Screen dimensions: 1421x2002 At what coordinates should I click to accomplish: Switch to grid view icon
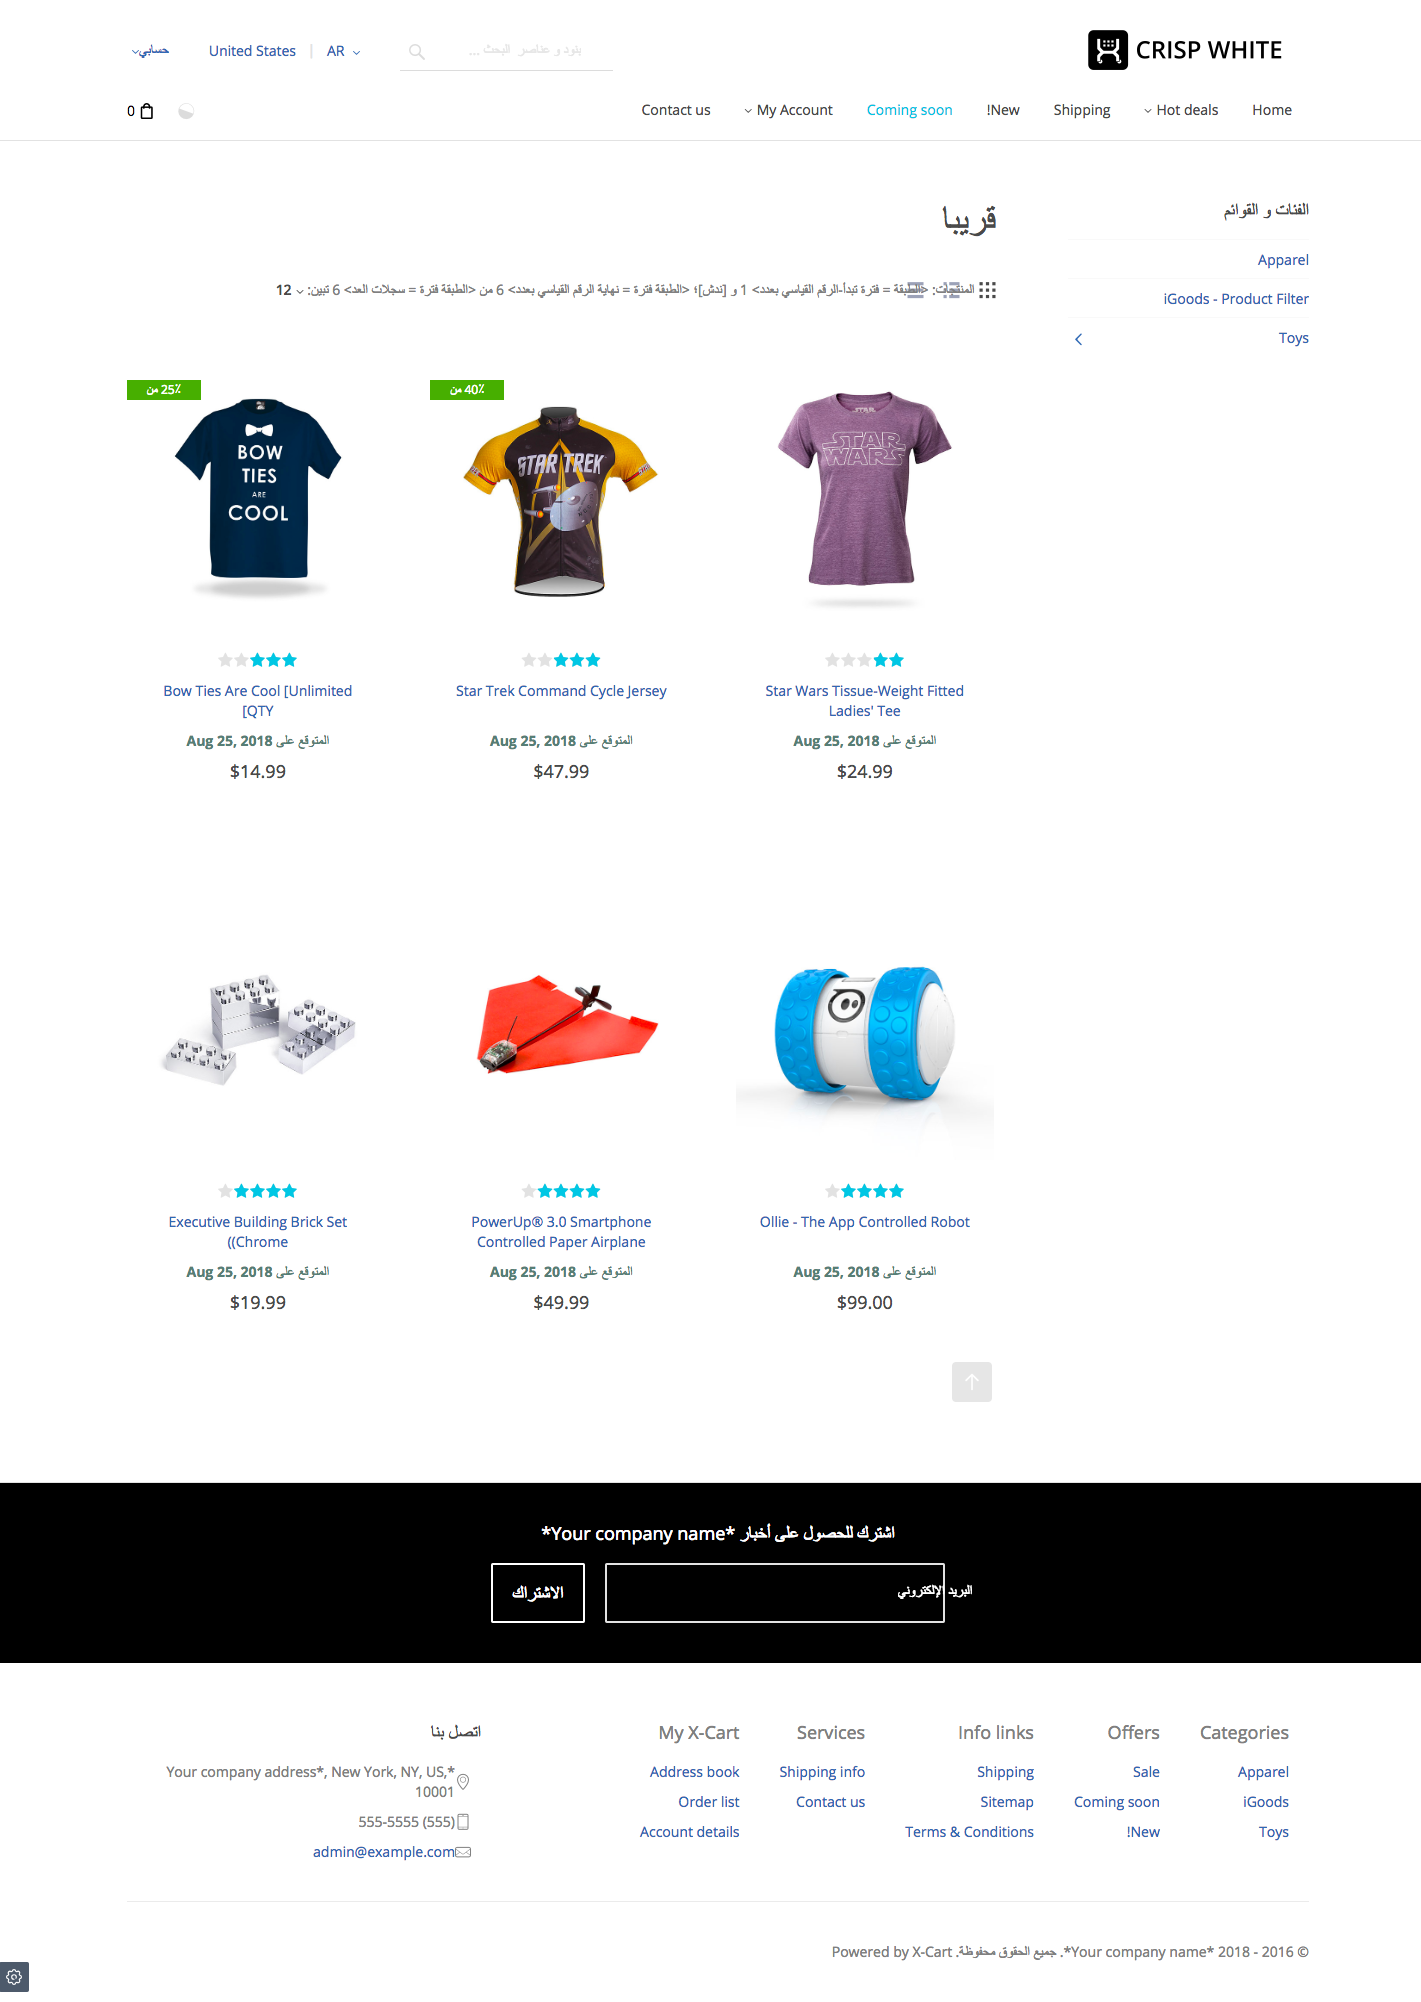pos(987,290)
